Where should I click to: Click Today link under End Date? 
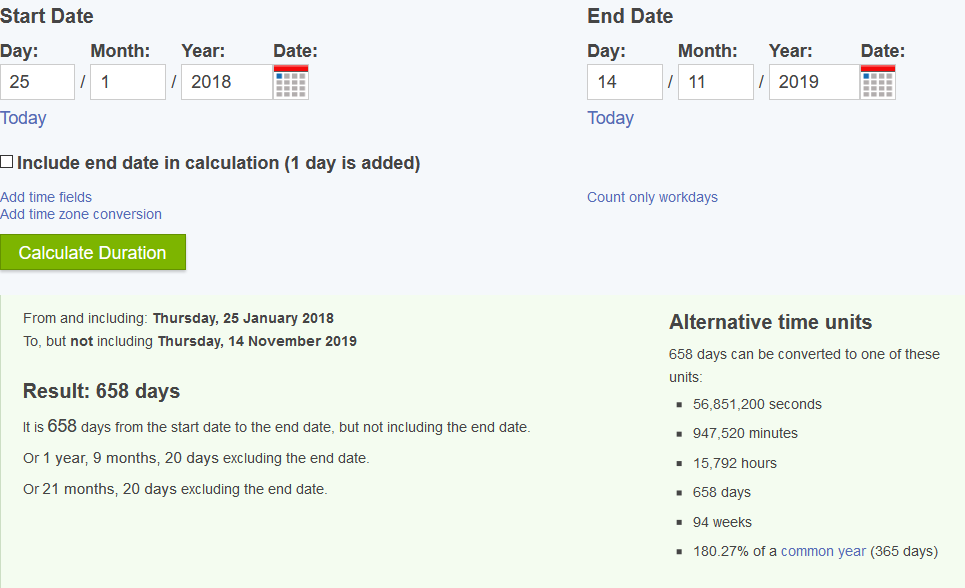point(610,118)
